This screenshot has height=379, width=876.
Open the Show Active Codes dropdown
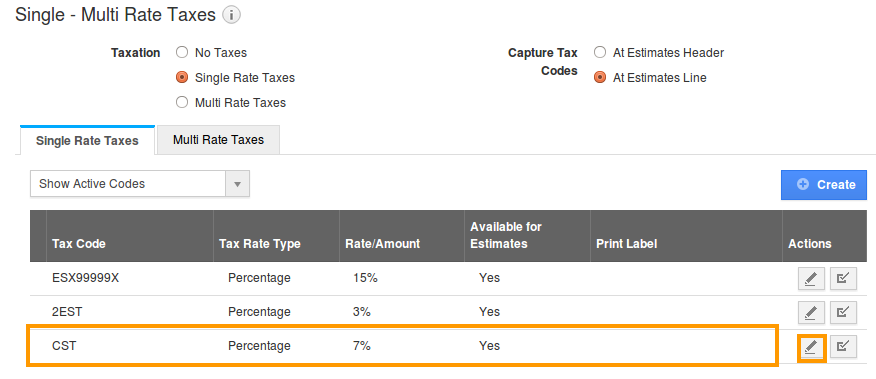coord(140,184)
